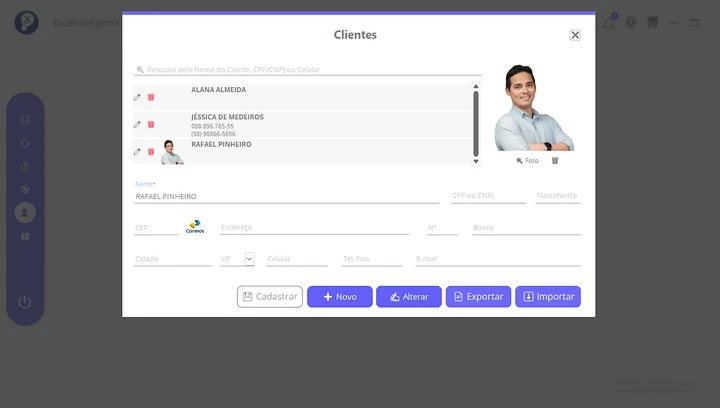Click red trash icon for Rafael Pinheiro
The height and width of the screenshot is (408, 720).
click(151, 152)
